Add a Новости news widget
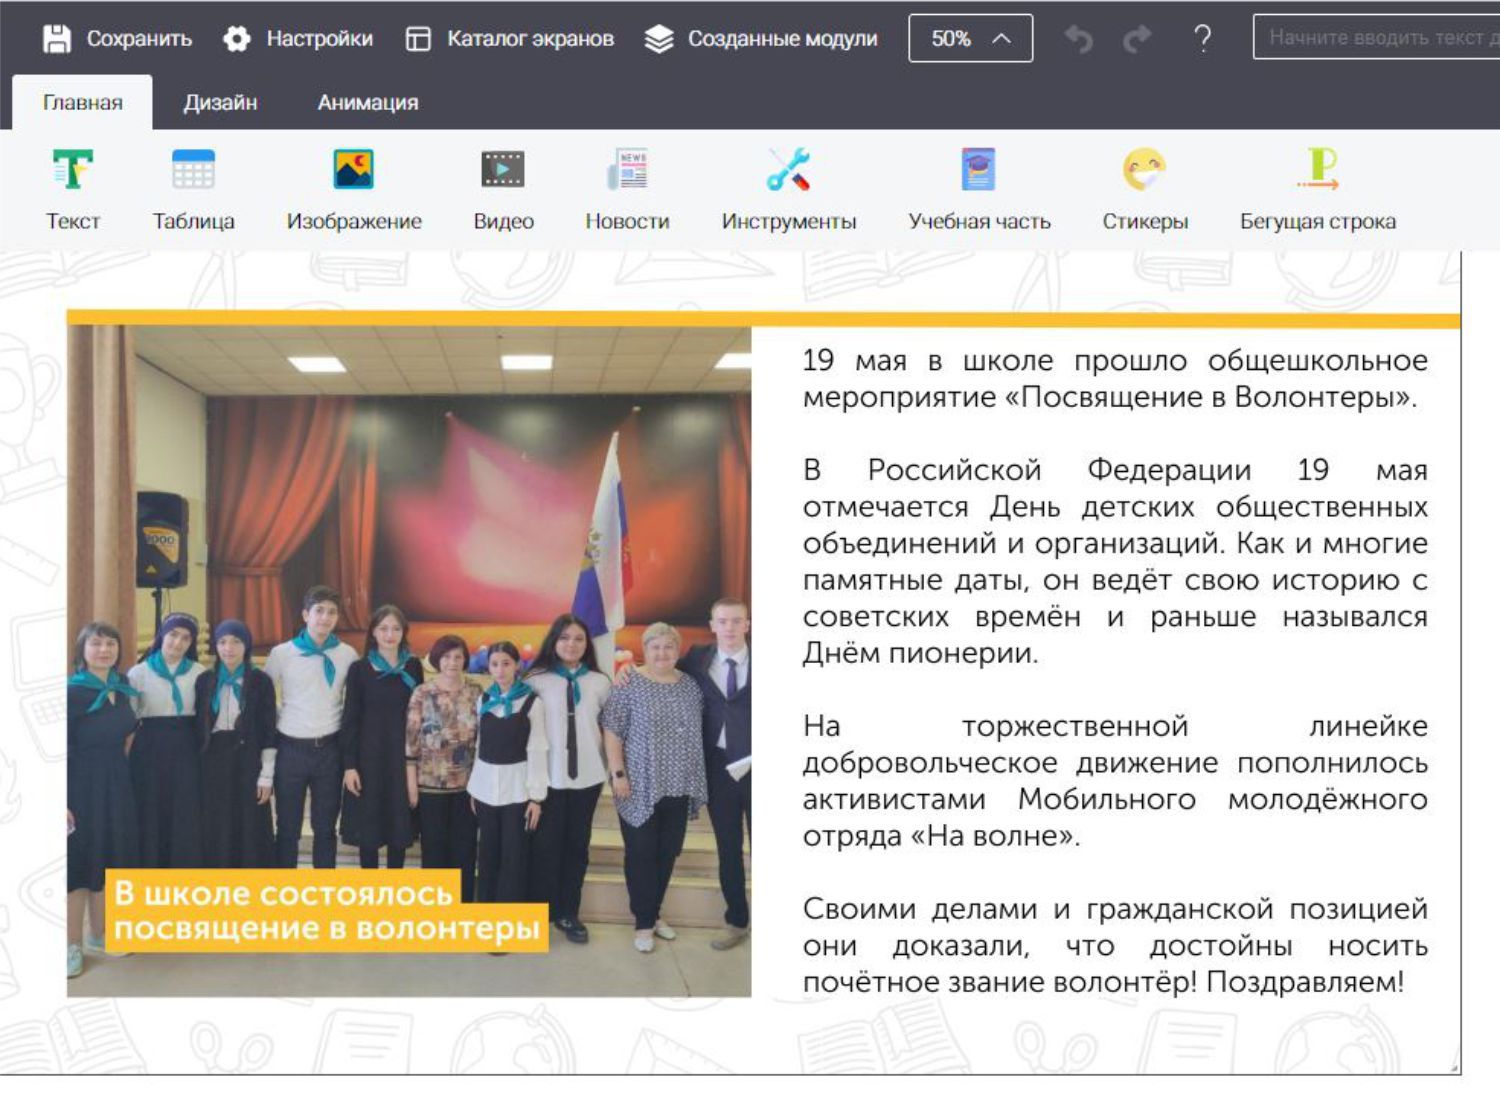The width and height of the screenshot is (1500, 1100). [627, 190]
